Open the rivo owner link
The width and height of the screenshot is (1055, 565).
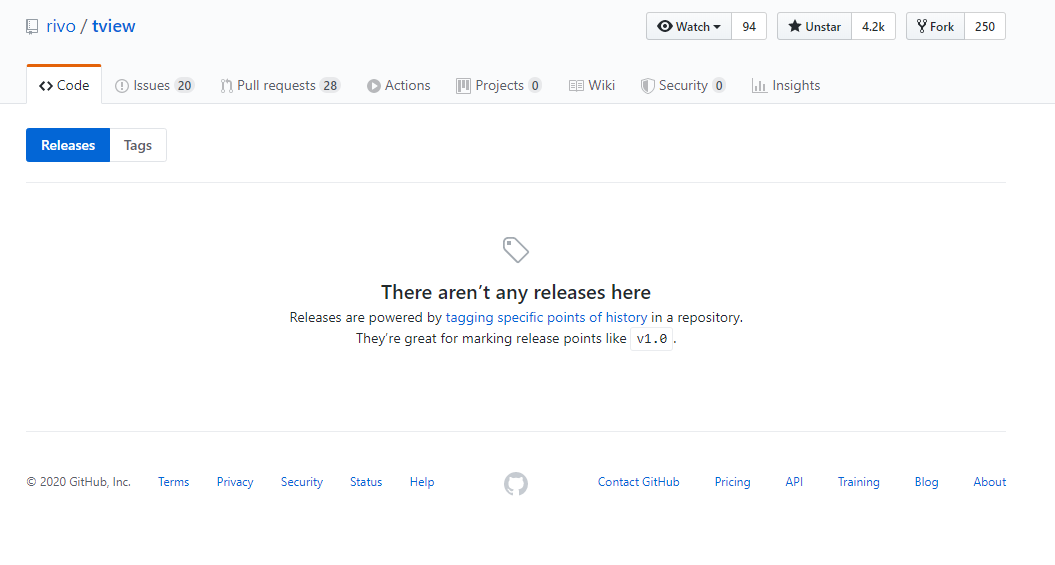tap(61, 26)
